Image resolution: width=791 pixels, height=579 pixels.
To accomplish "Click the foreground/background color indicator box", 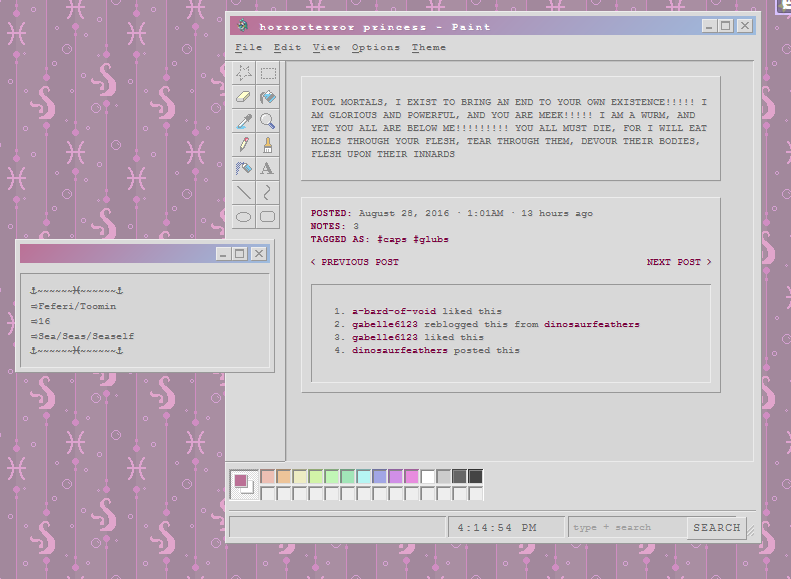I will [245, 485].
